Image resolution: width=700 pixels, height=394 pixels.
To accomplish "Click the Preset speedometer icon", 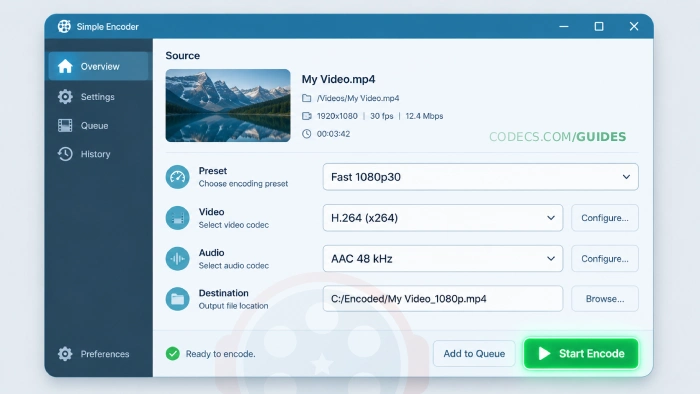I will pos(178,177).
